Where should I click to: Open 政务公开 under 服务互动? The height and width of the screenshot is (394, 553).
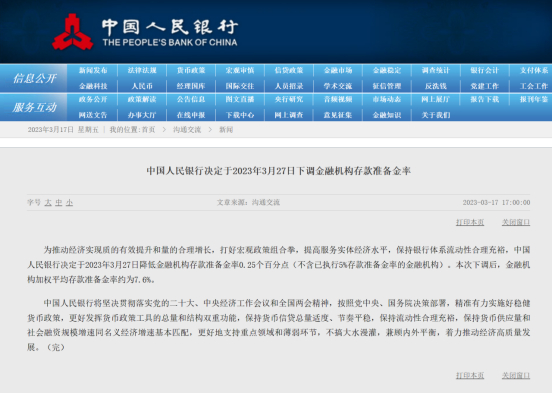pyautogui.click(x=93, y=99)
